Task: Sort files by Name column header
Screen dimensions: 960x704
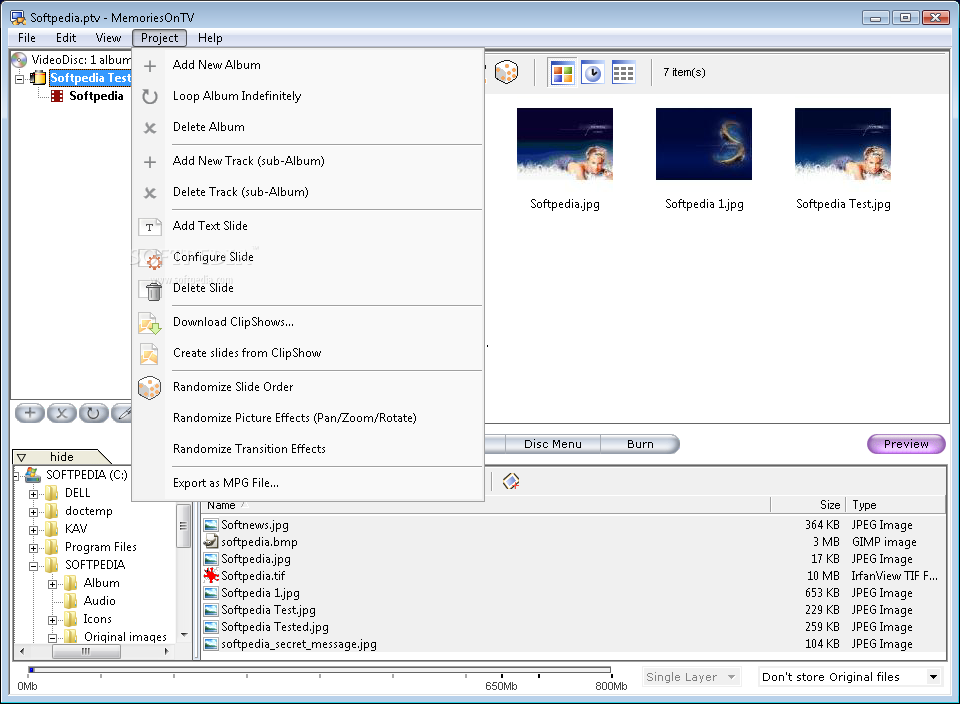Action: pos(485,505)
